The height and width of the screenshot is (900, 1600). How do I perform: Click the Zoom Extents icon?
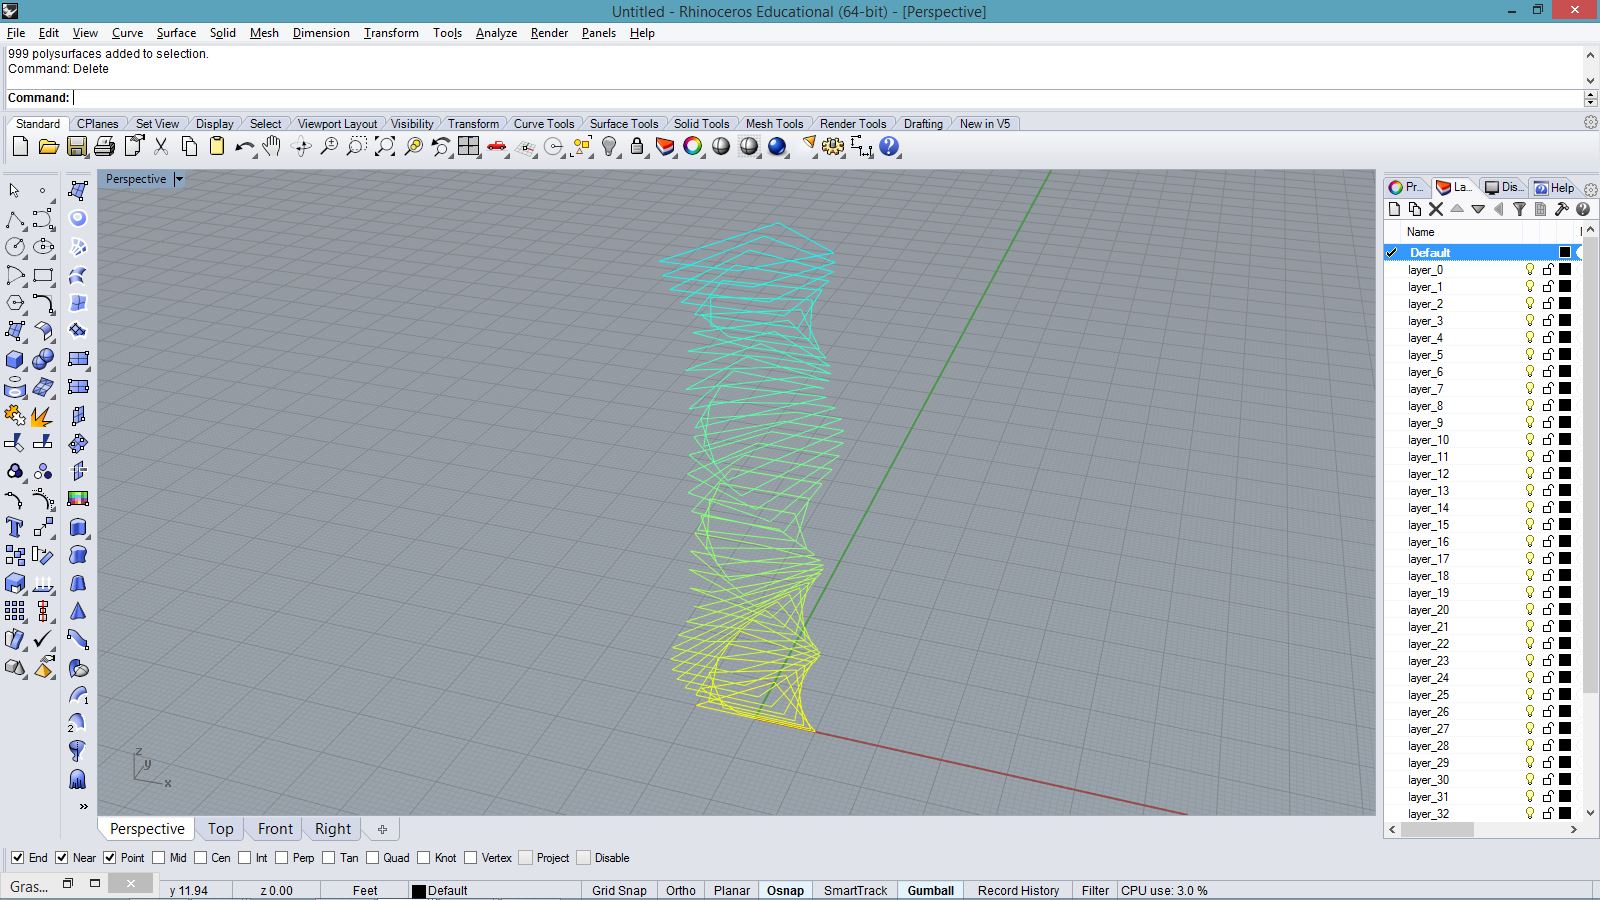click(x=385, y=147)
